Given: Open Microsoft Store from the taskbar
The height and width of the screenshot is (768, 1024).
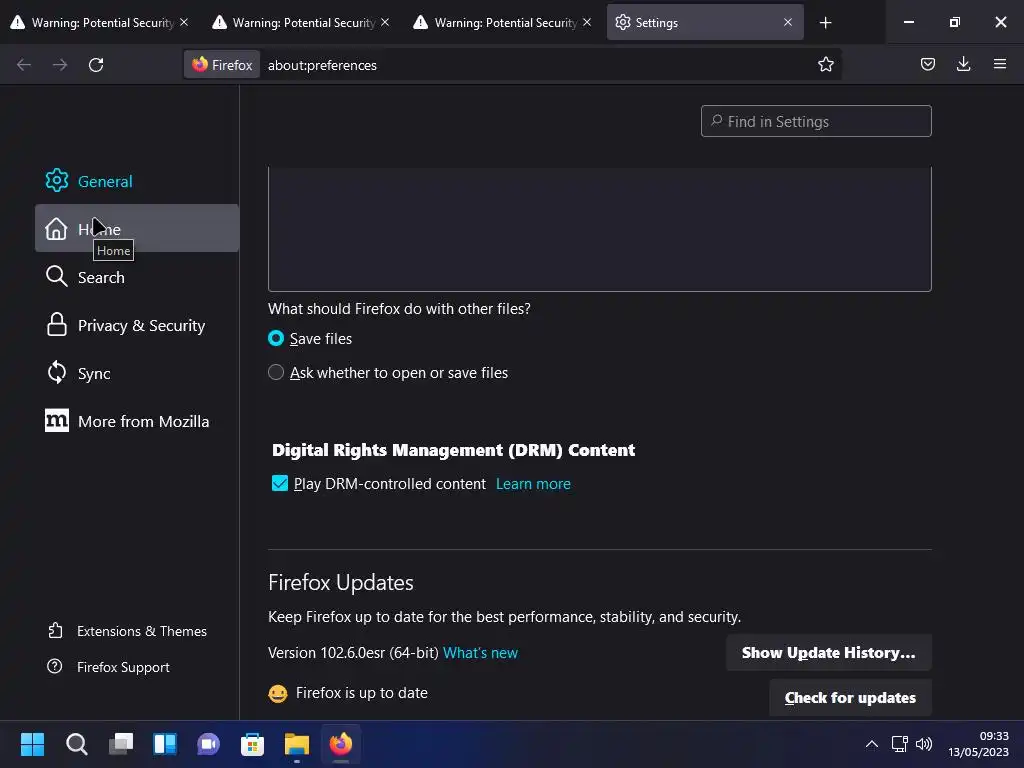Looking at the screenshot, I should click(x=252, y=744).
